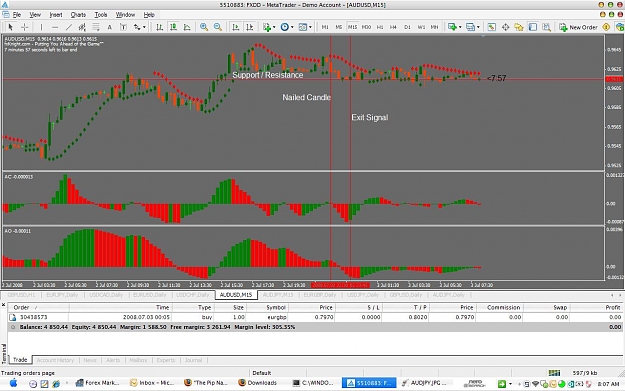Close the Terminal panel with x
The image size is (625, 391).
(4, 305)
